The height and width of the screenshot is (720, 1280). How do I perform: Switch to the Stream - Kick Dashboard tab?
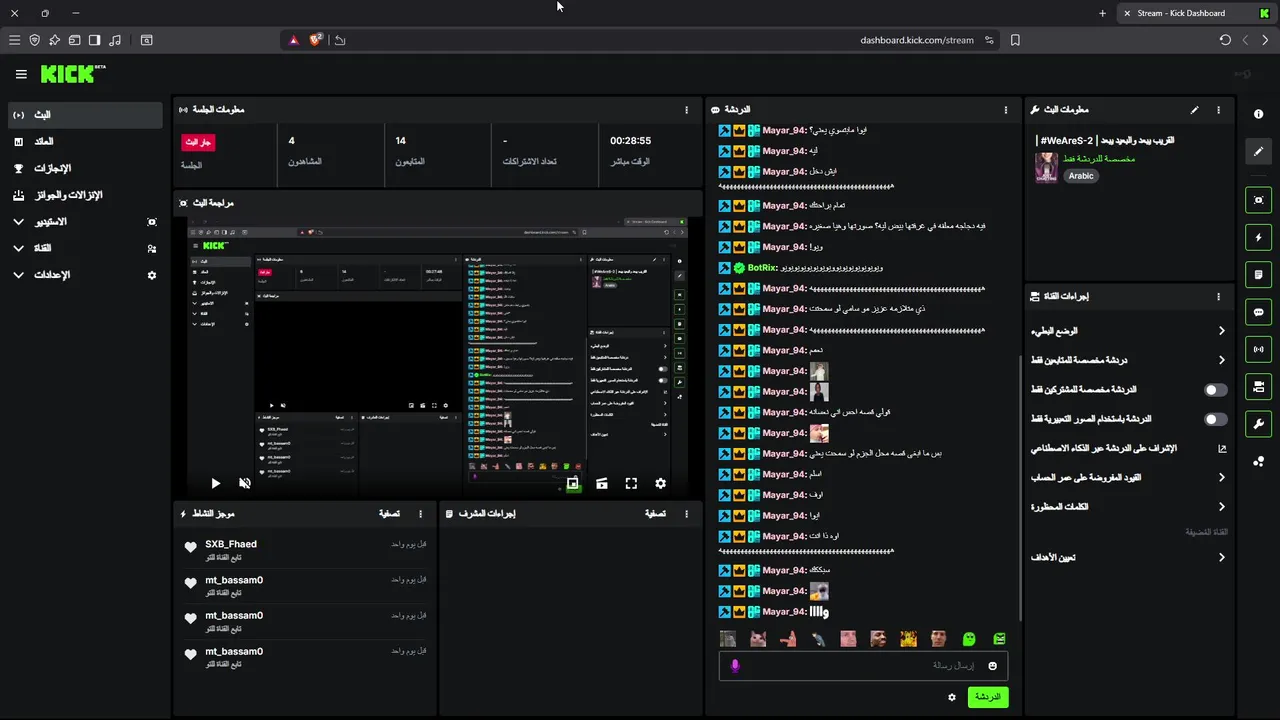coord(1195,13)
